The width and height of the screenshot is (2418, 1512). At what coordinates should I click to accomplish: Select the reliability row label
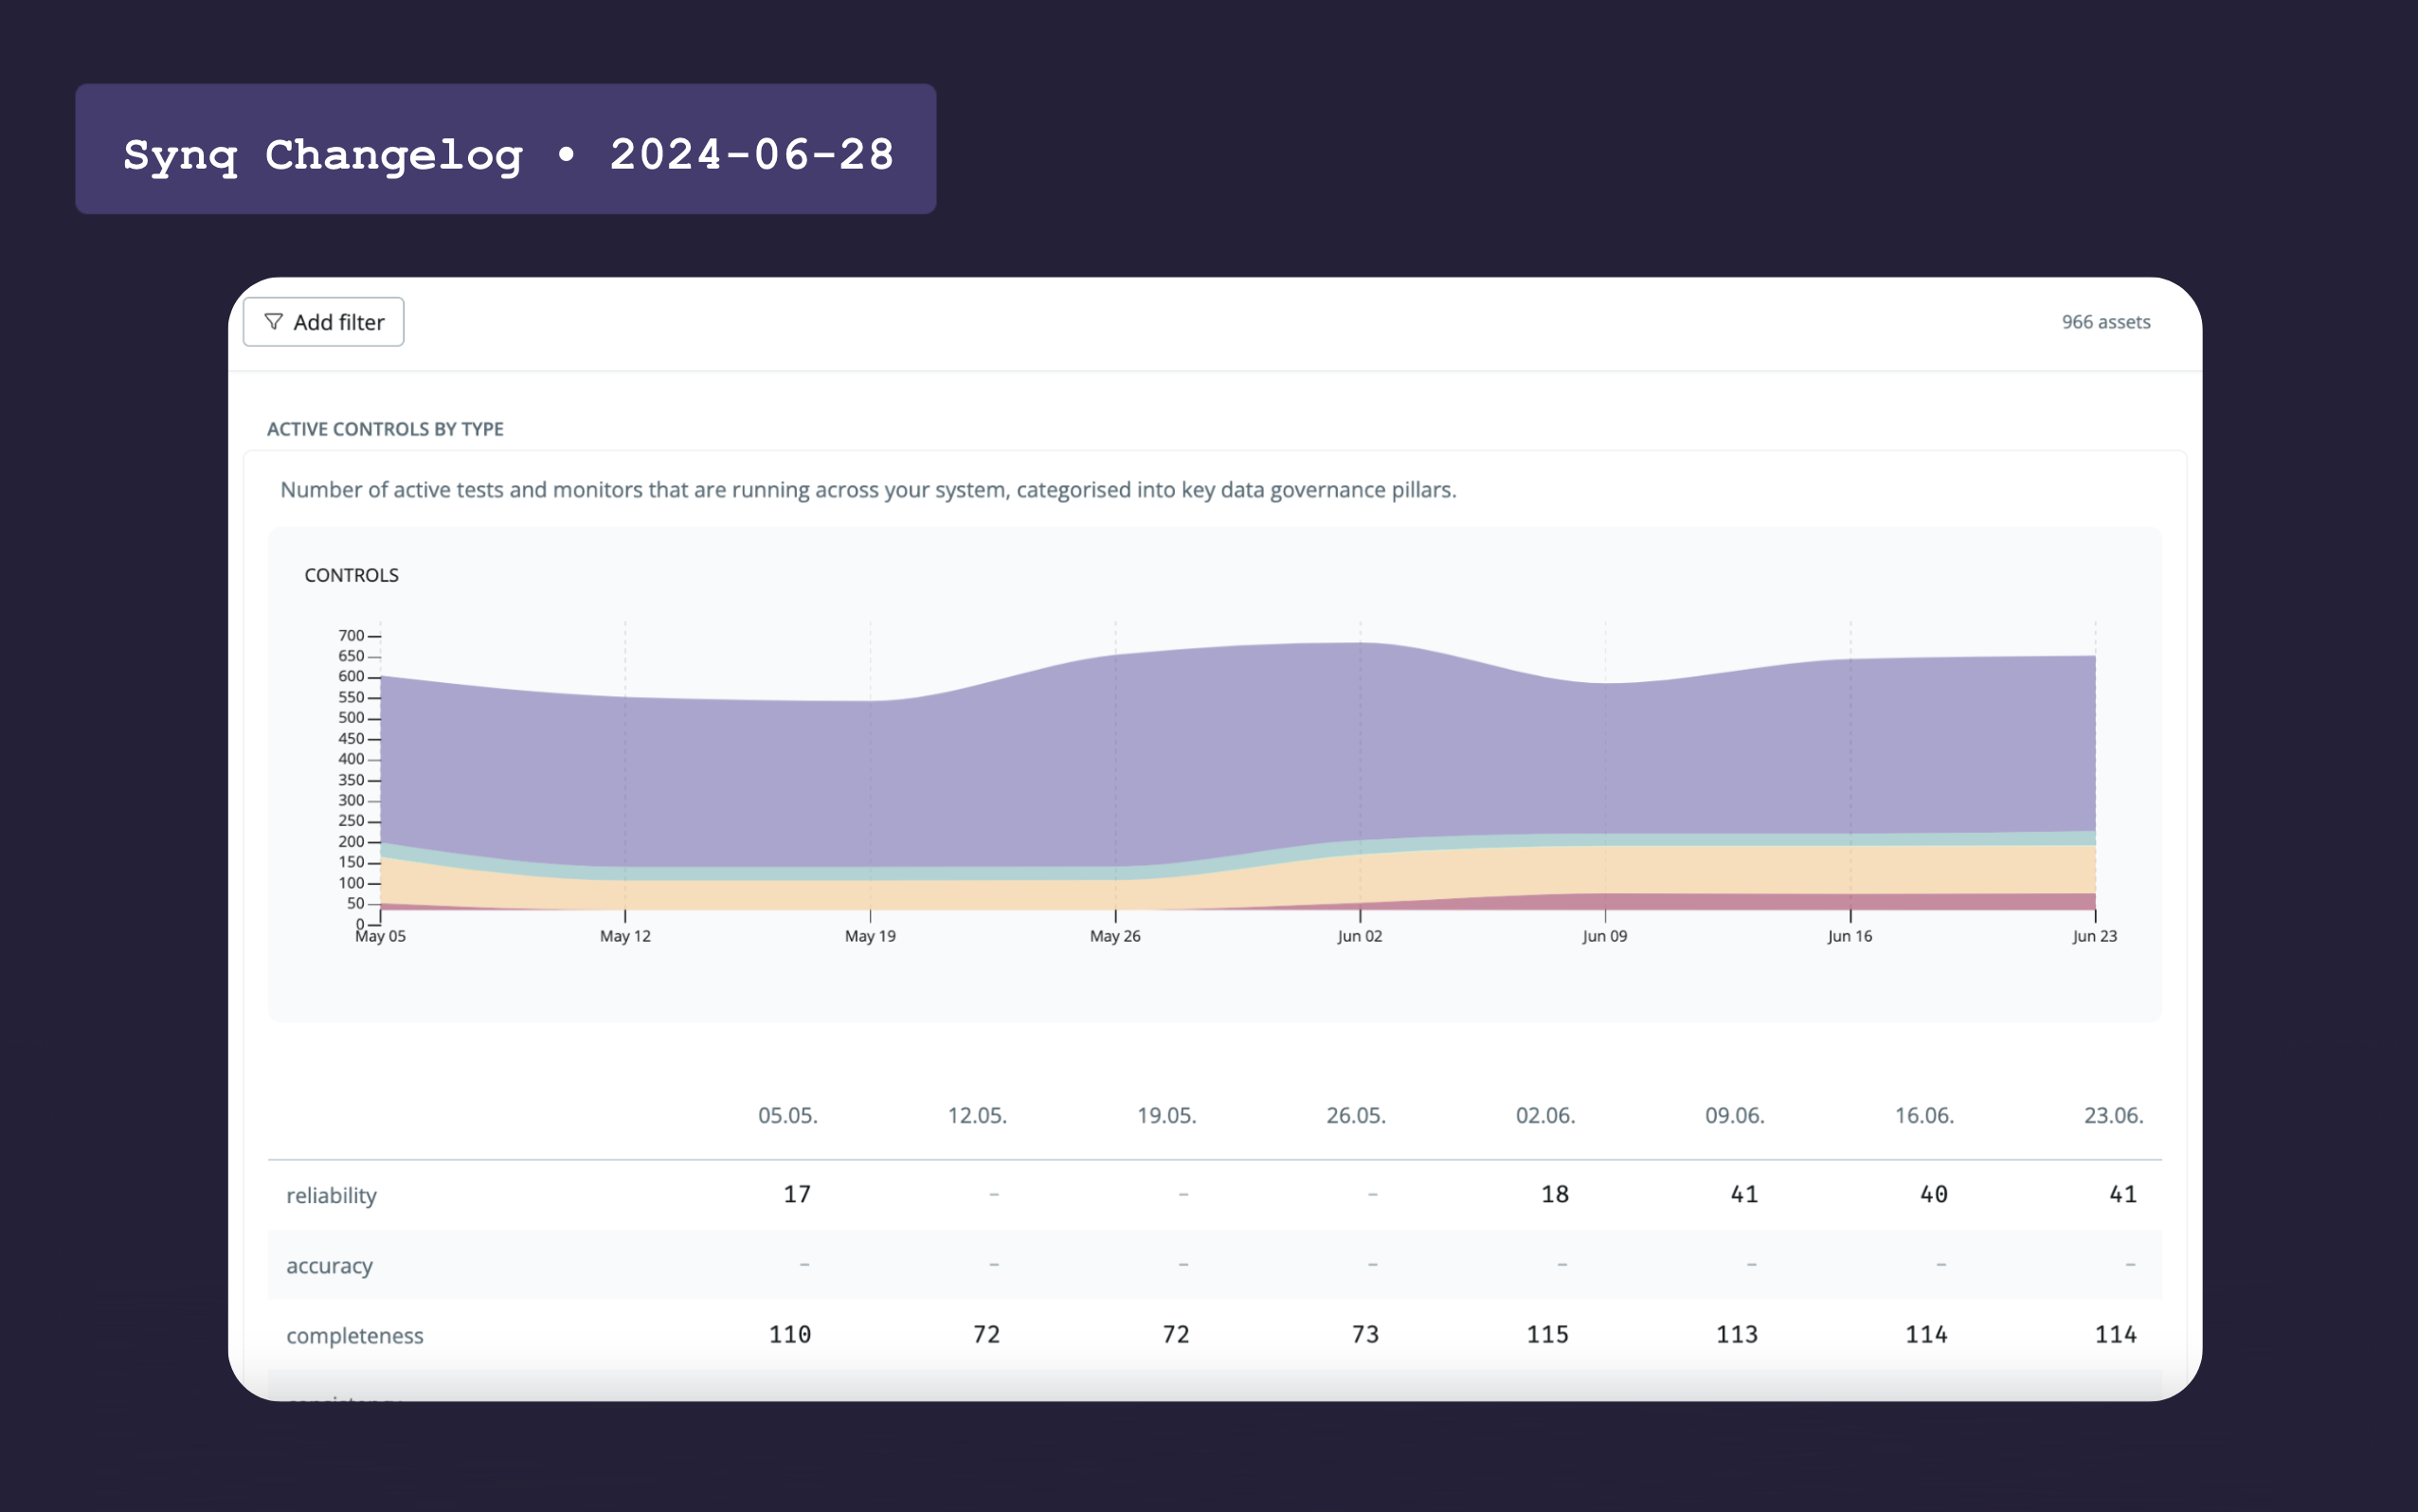tap(331, 1195)
